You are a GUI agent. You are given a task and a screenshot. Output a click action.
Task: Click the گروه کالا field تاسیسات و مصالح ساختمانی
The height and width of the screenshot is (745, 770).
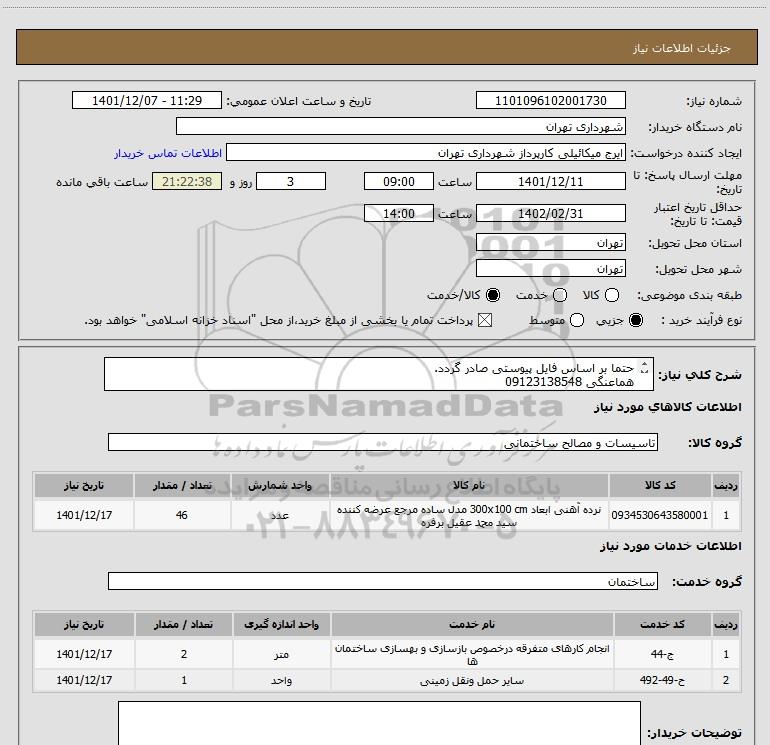(x=383, y=442)
